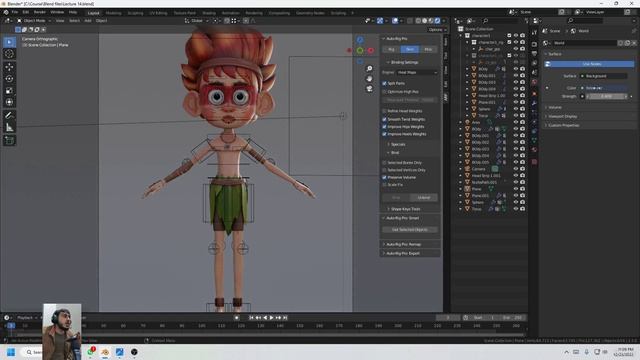The image size is (640, 360).
Task: Toggle the Optimize High Res checkbox
Action: click(384, 92)
